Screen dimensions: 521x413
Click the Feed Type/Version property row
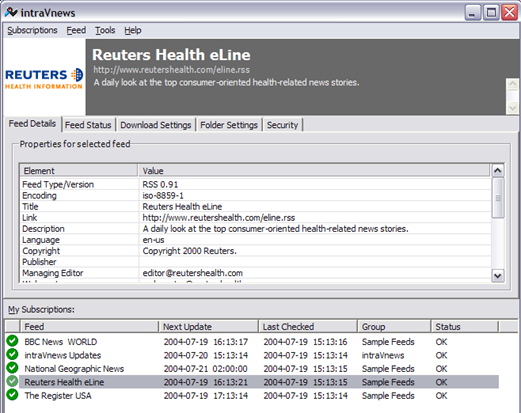pyautogui.click(x=256, y=184)
